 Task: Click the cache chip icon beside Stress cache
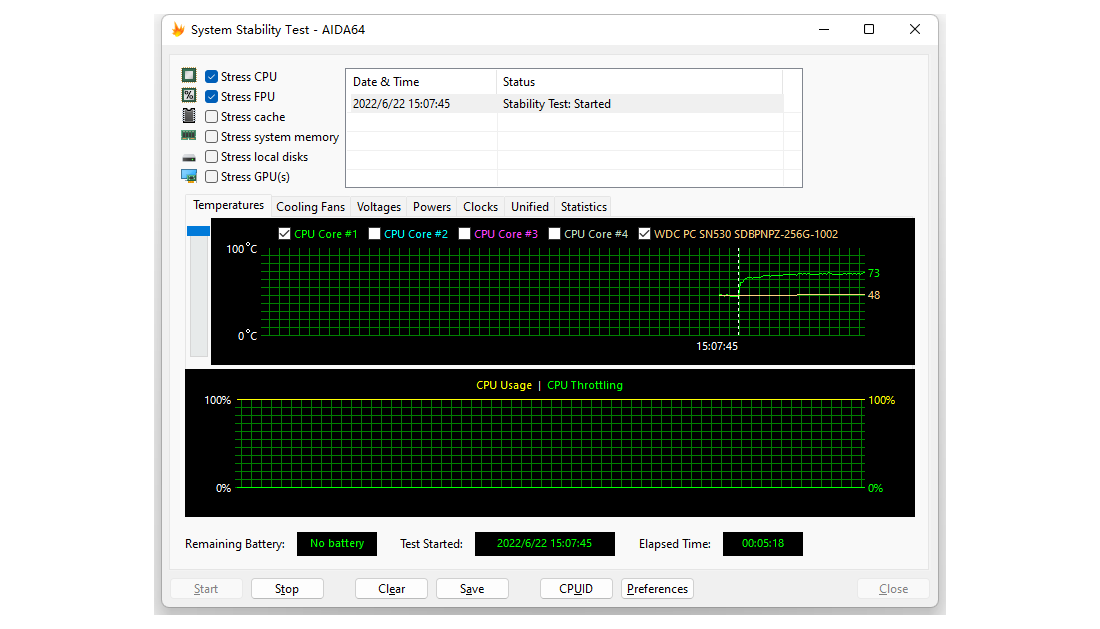point(189,116)
